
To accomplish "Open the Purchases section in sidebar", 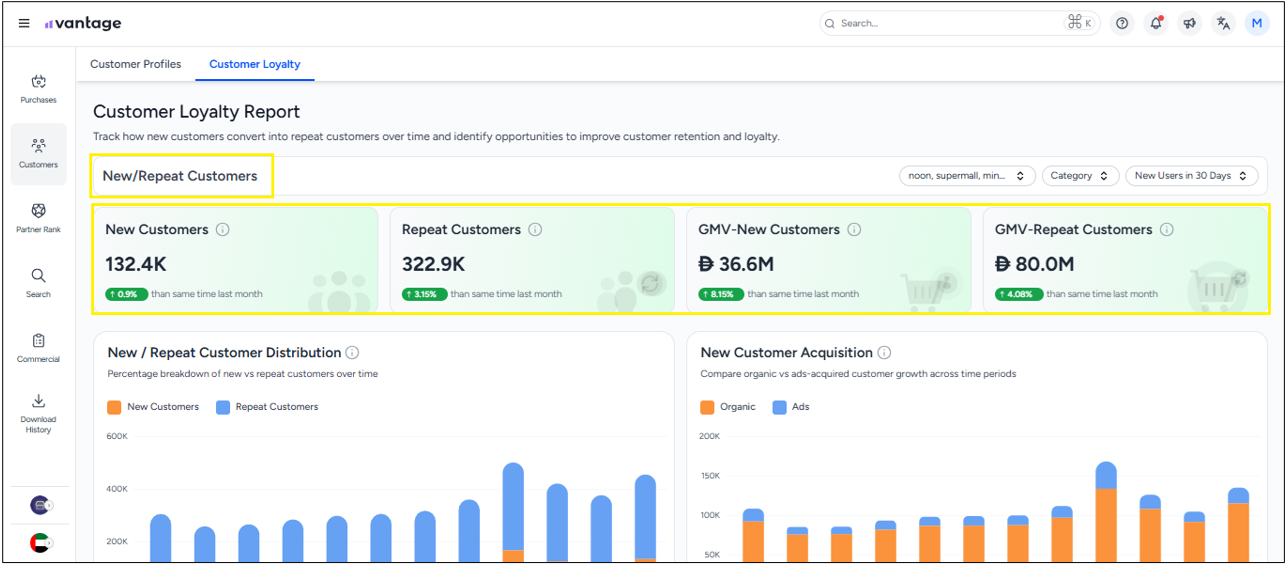I will pos(38,89).
